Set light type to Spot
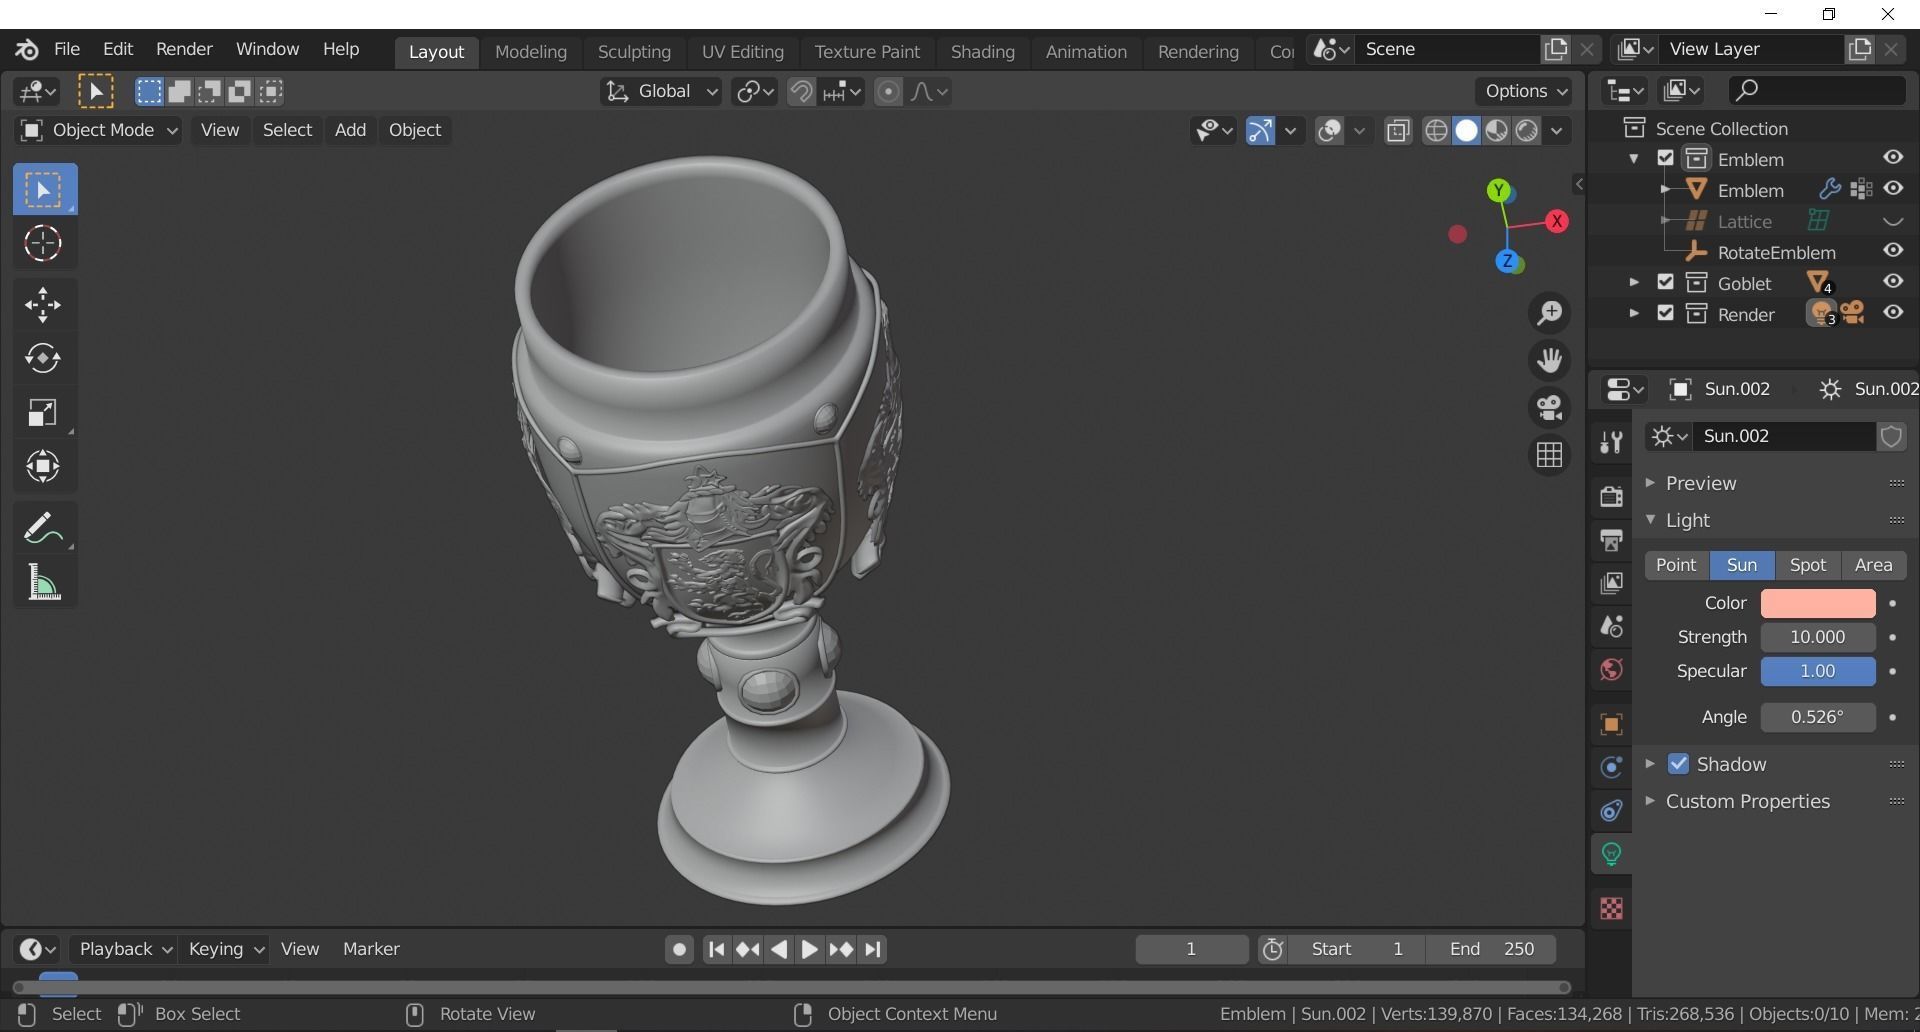1920x1032 pixels. coord(1808,565)
